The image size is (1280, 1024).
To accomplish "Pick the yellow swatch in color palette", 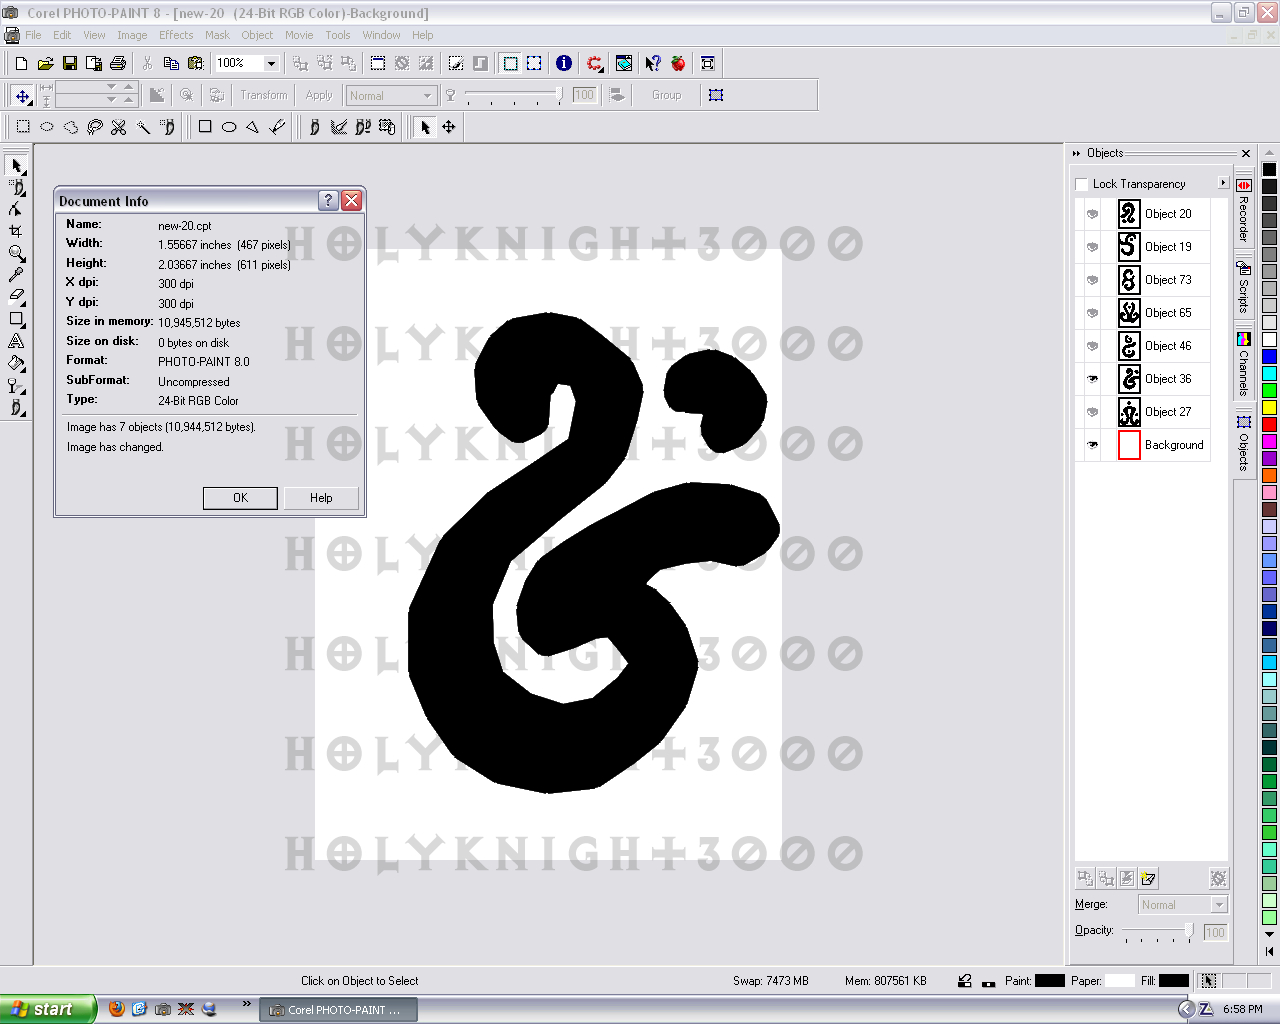I will click(x=1269, y=407).
